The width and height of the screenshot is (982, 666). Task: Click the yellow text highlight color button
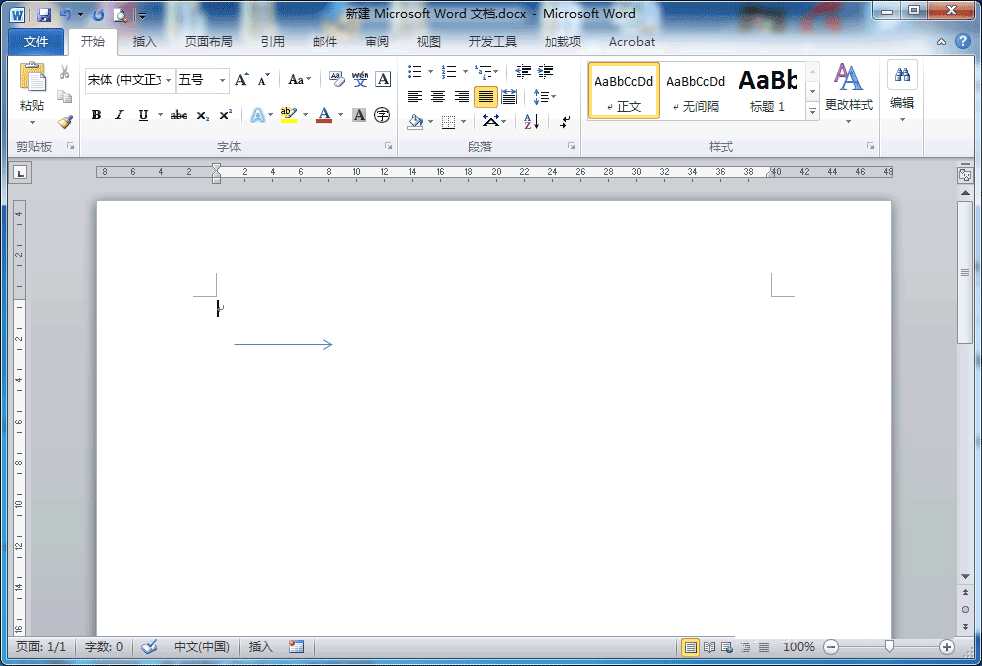tap(289, 115)
